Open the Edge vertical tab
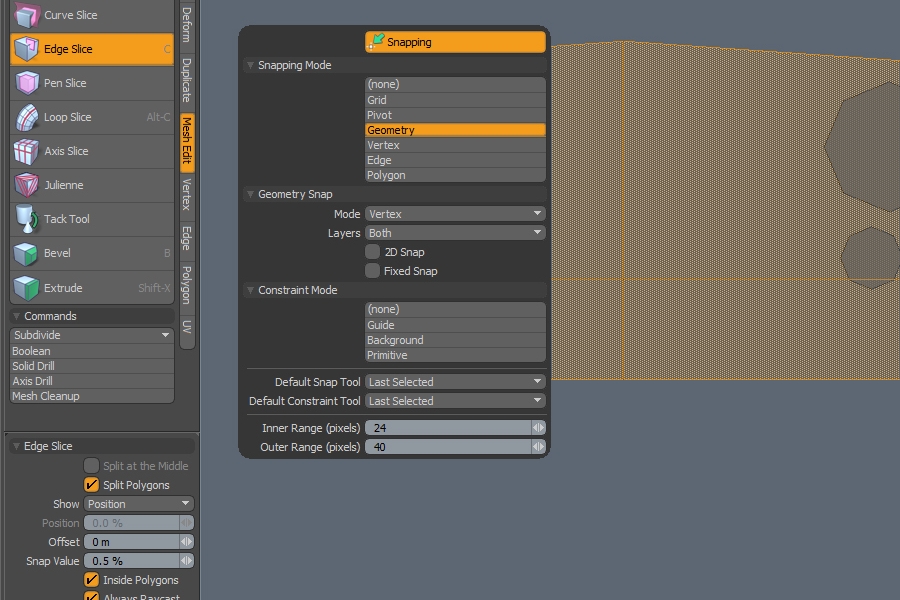Screen dimensions: 900x600 187,238
